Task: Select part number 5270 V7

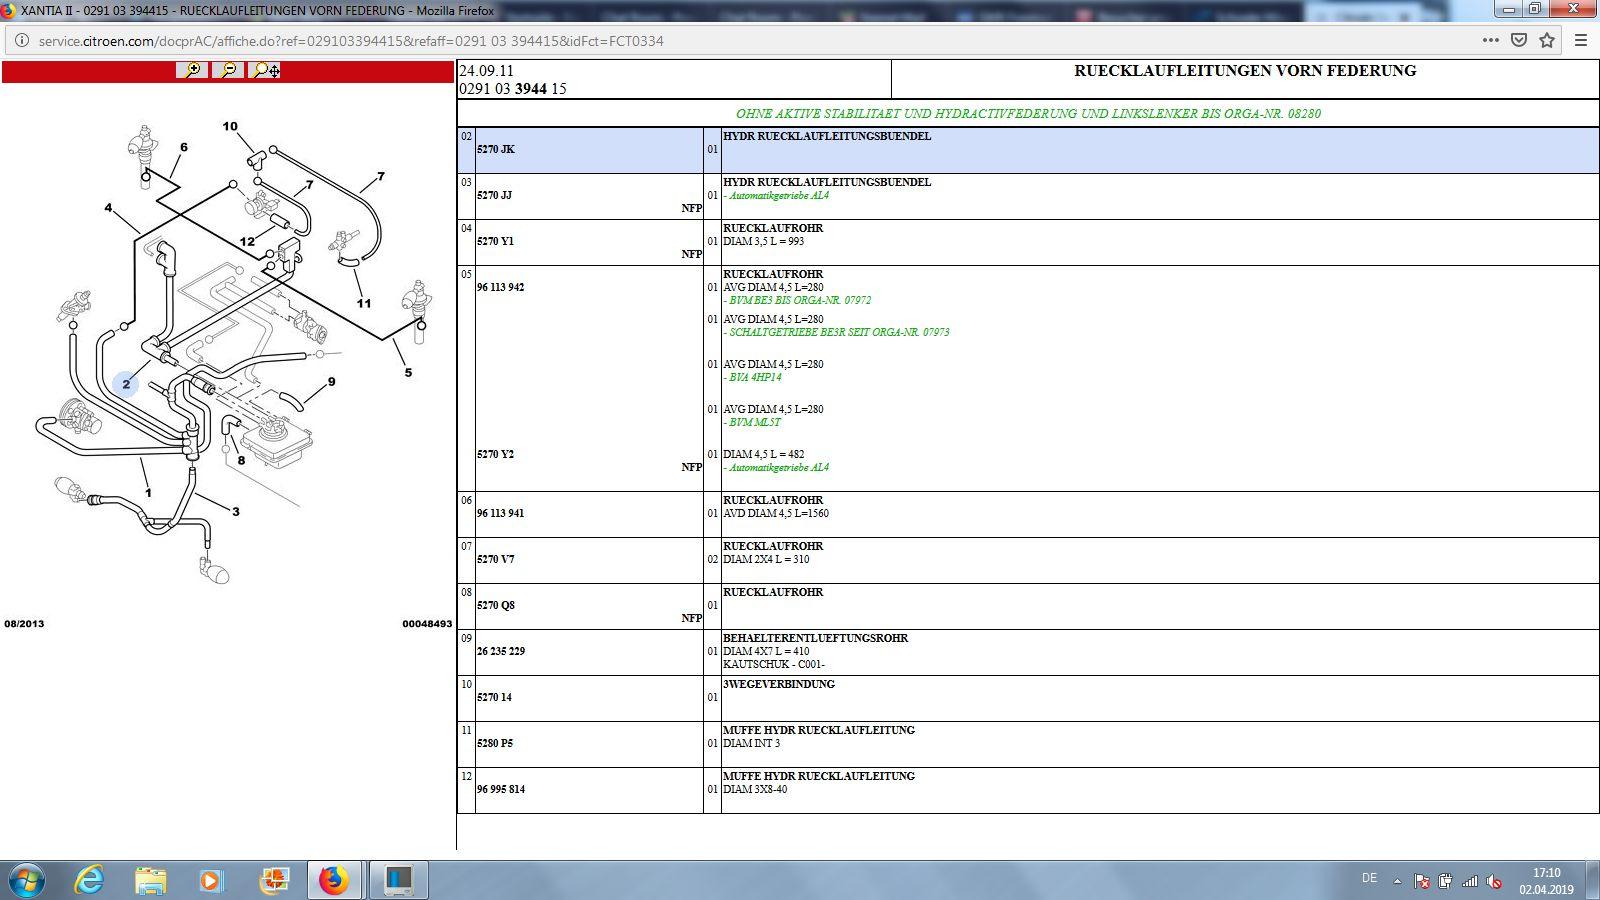Action: tap(496, 559)
